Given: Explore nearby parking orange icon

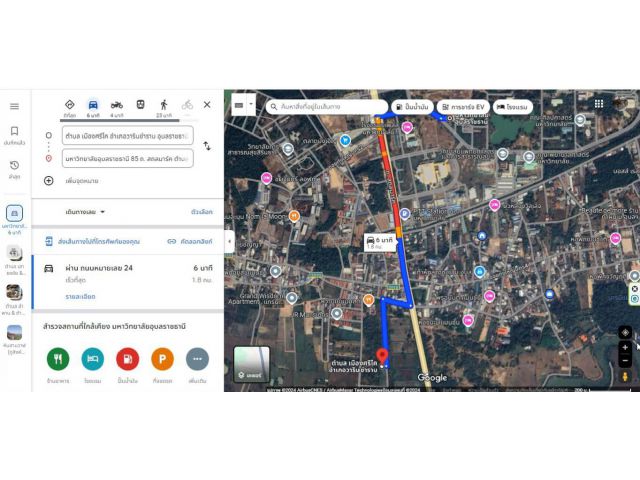Looking at the screenshot, I should [162, 359].
